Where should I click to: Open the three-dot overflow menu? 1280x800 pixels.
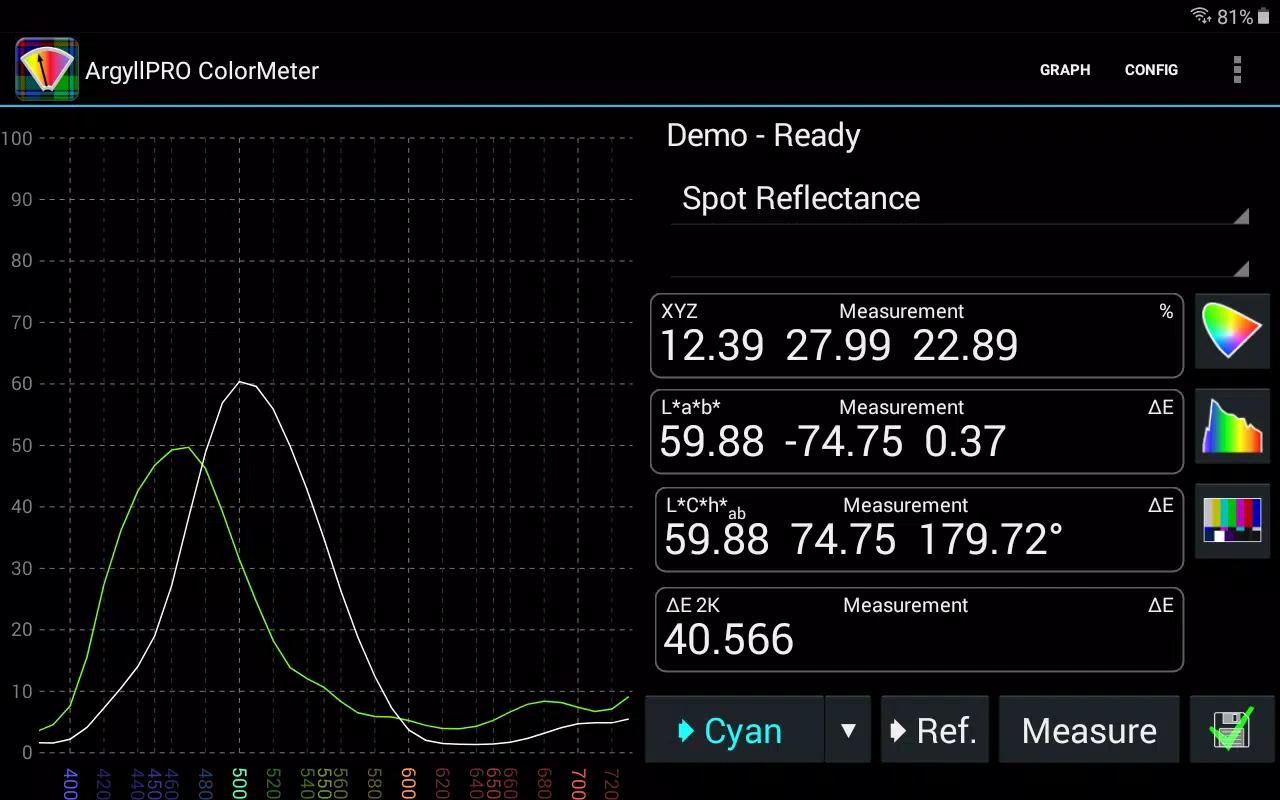click(x=1237, y=70)
